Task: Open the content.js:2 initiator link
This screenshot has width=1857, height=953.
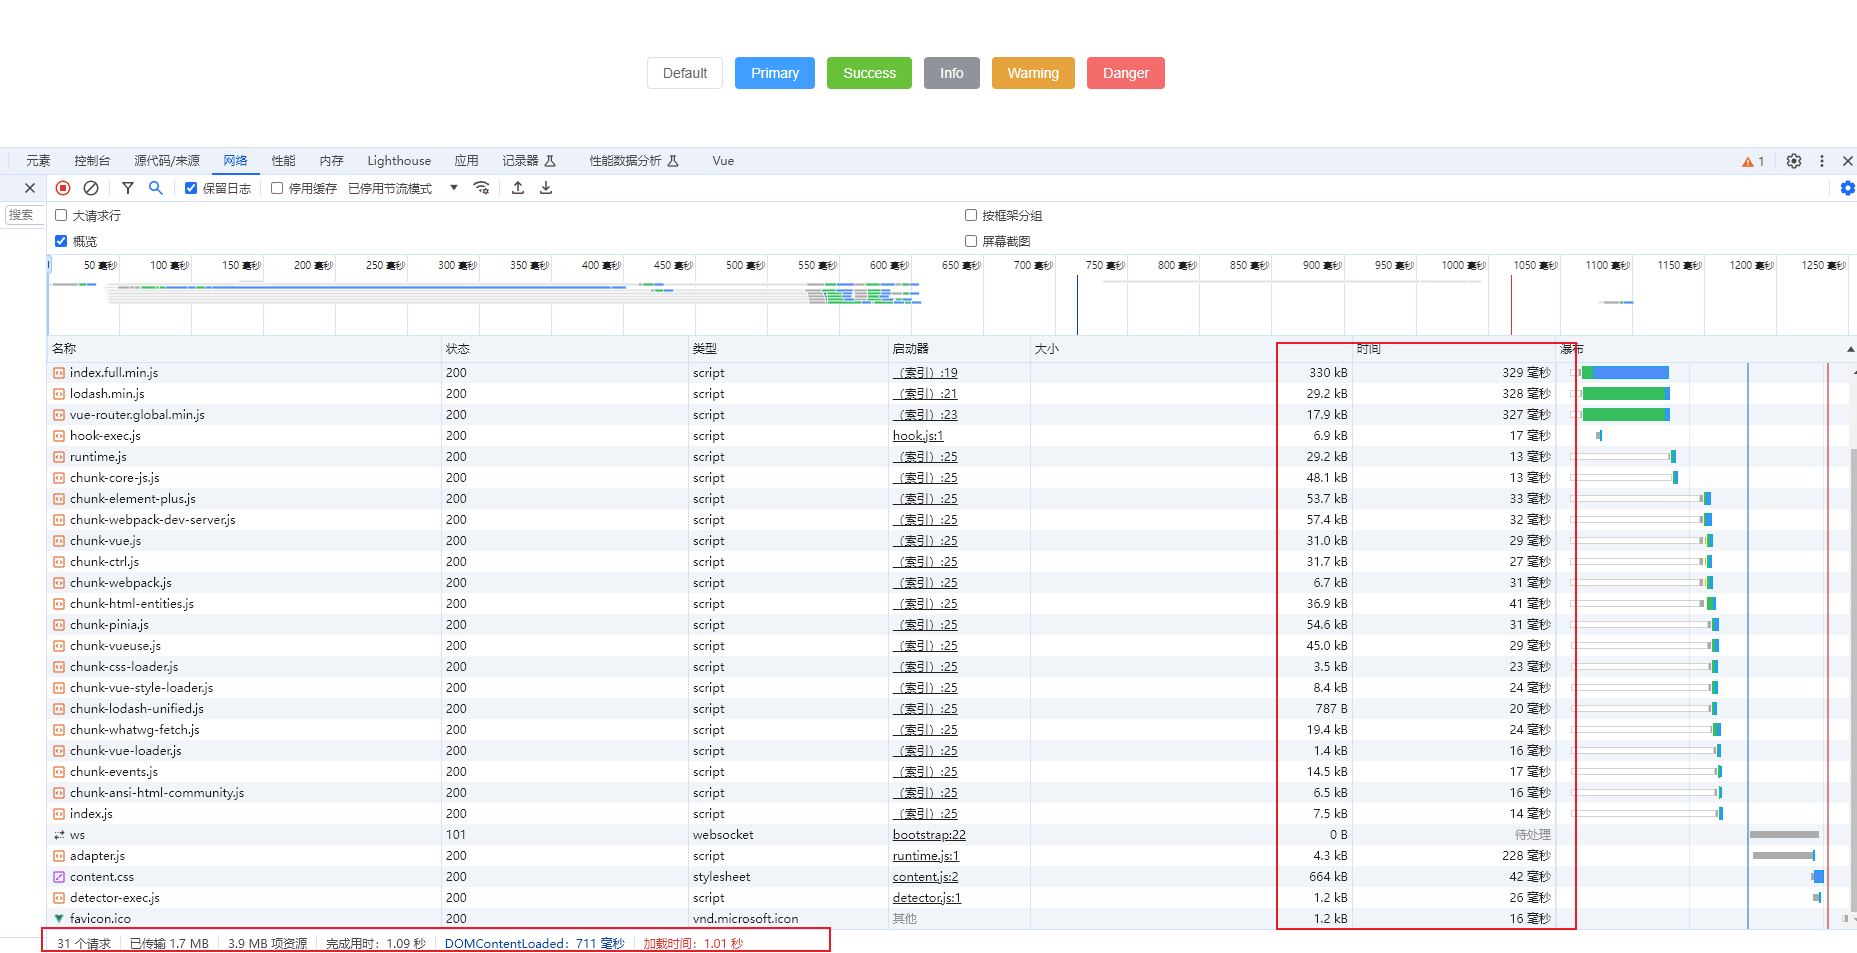Action: click(x=925, y=877)
